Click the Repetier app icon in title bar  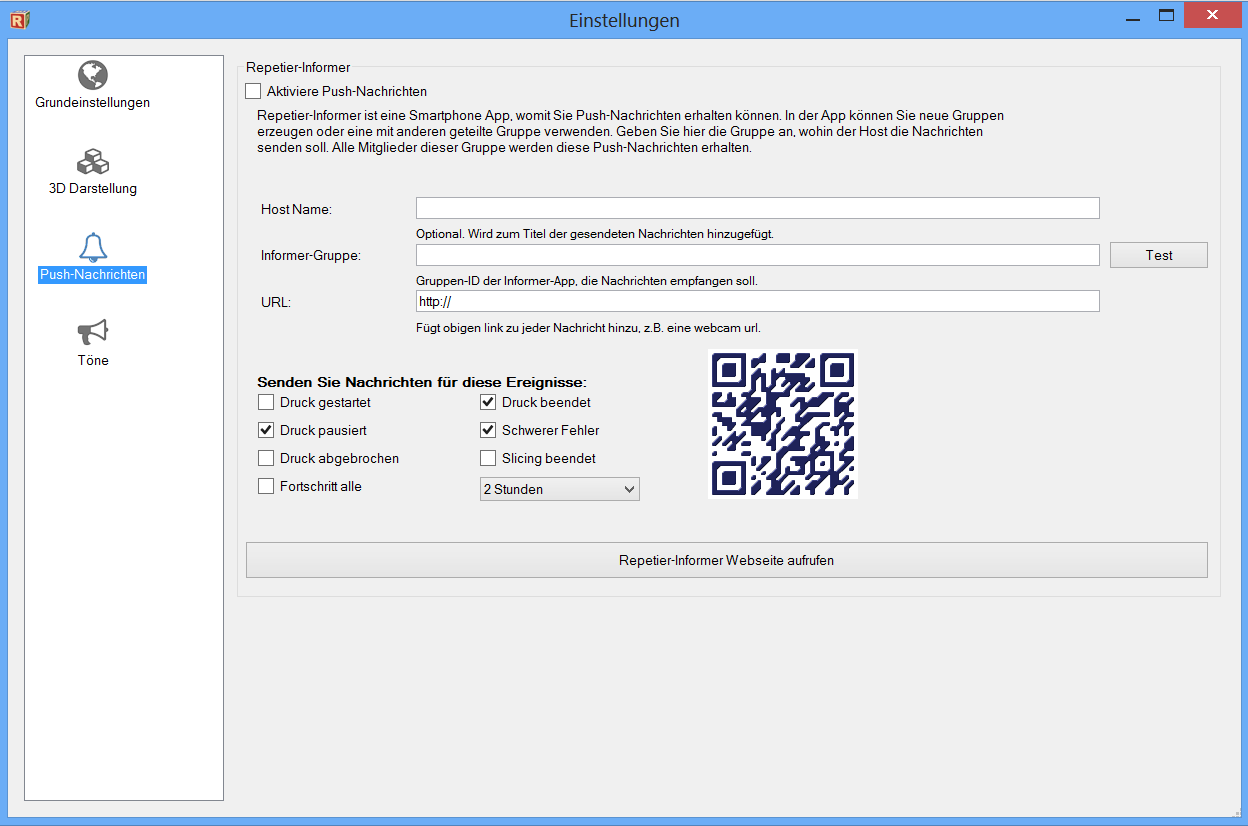(20, 19)
